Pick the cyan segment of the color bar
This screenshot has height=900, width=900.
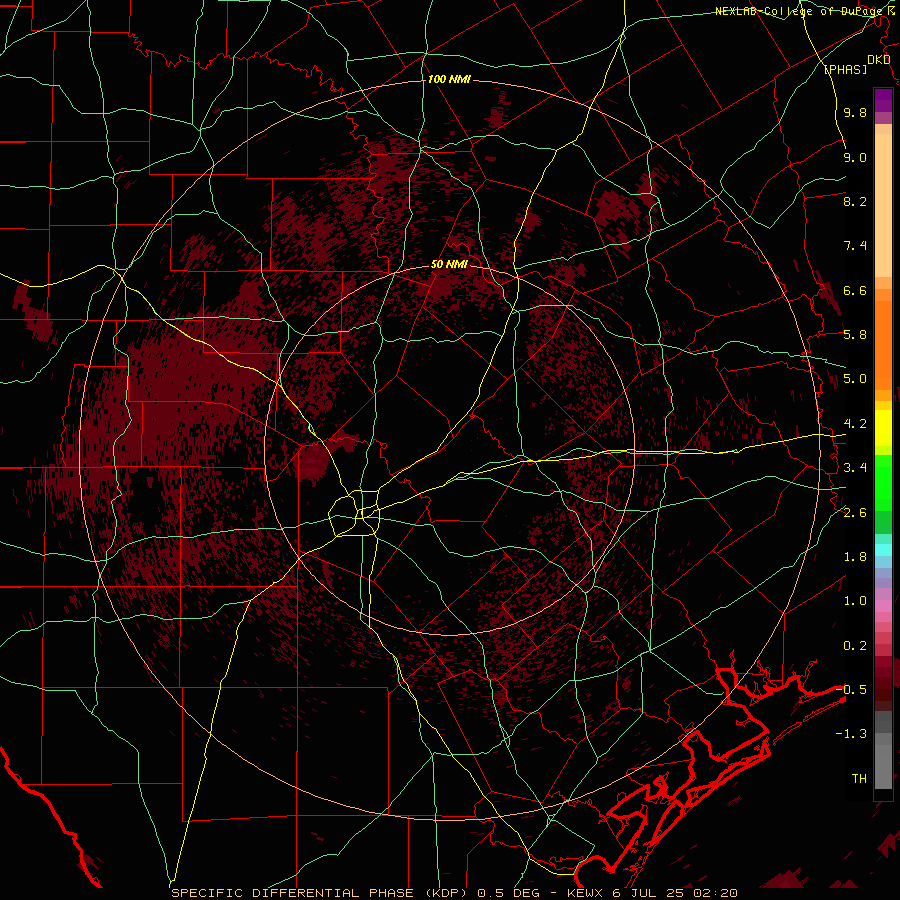point(883,550)
